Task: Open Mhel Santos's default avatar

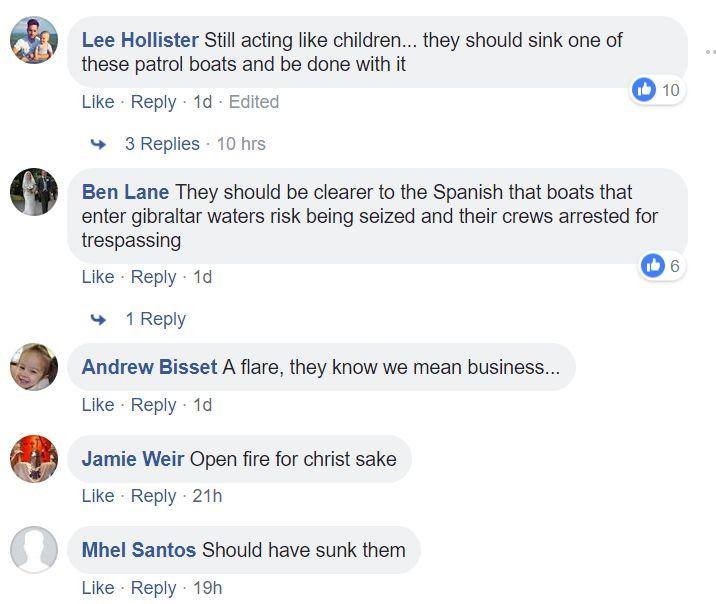Action: click(x=34, y=550)
